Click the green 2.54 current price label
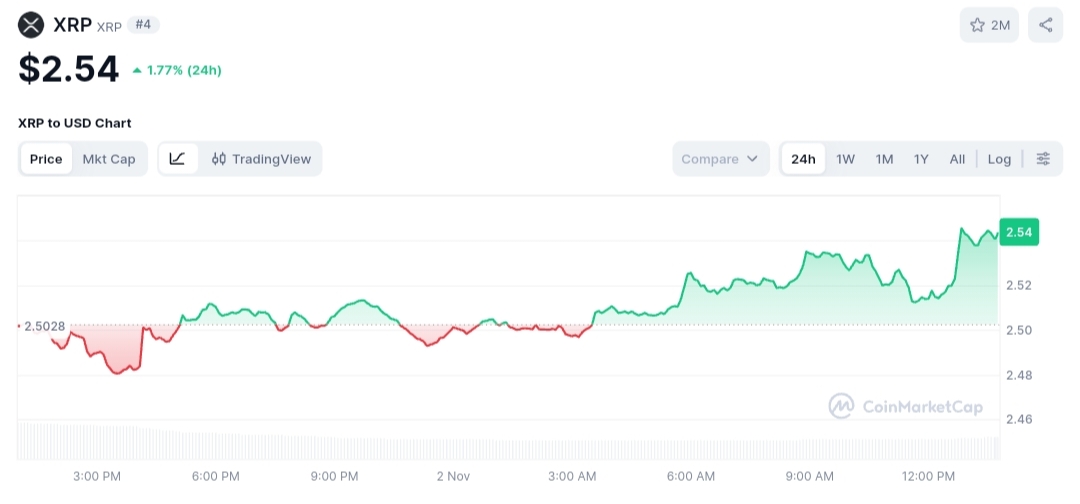 tap(1019, 232)
